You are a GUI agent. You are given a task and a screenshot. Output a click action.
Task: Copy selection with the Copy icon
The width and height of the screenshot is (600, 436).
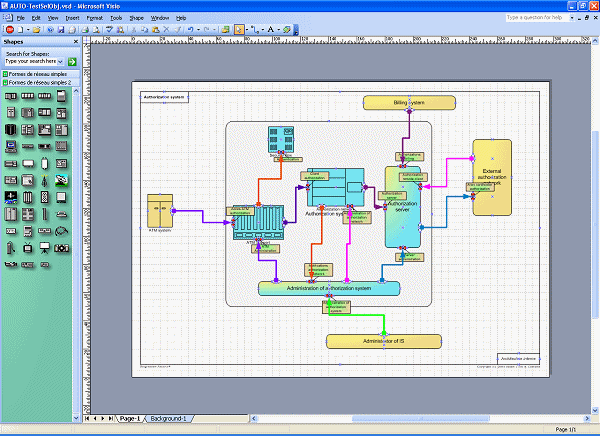point(144,29)
